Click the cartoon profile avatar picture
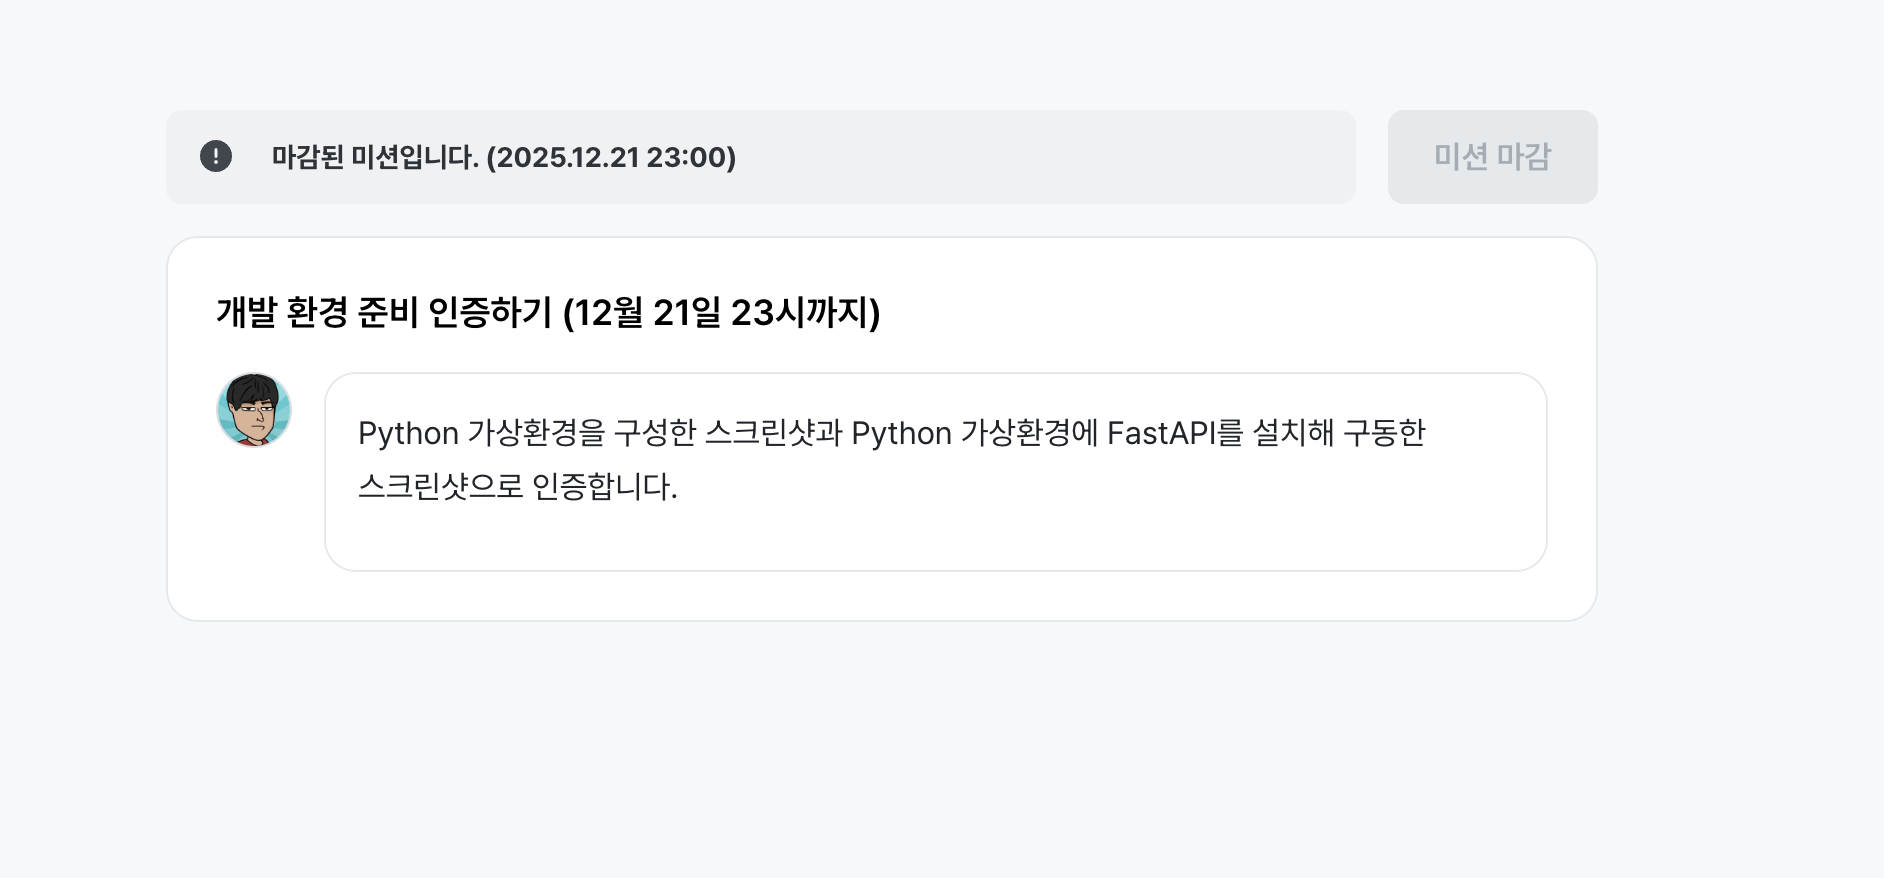Viewport: 1884px width, 878px height. (x=254, y=410)
